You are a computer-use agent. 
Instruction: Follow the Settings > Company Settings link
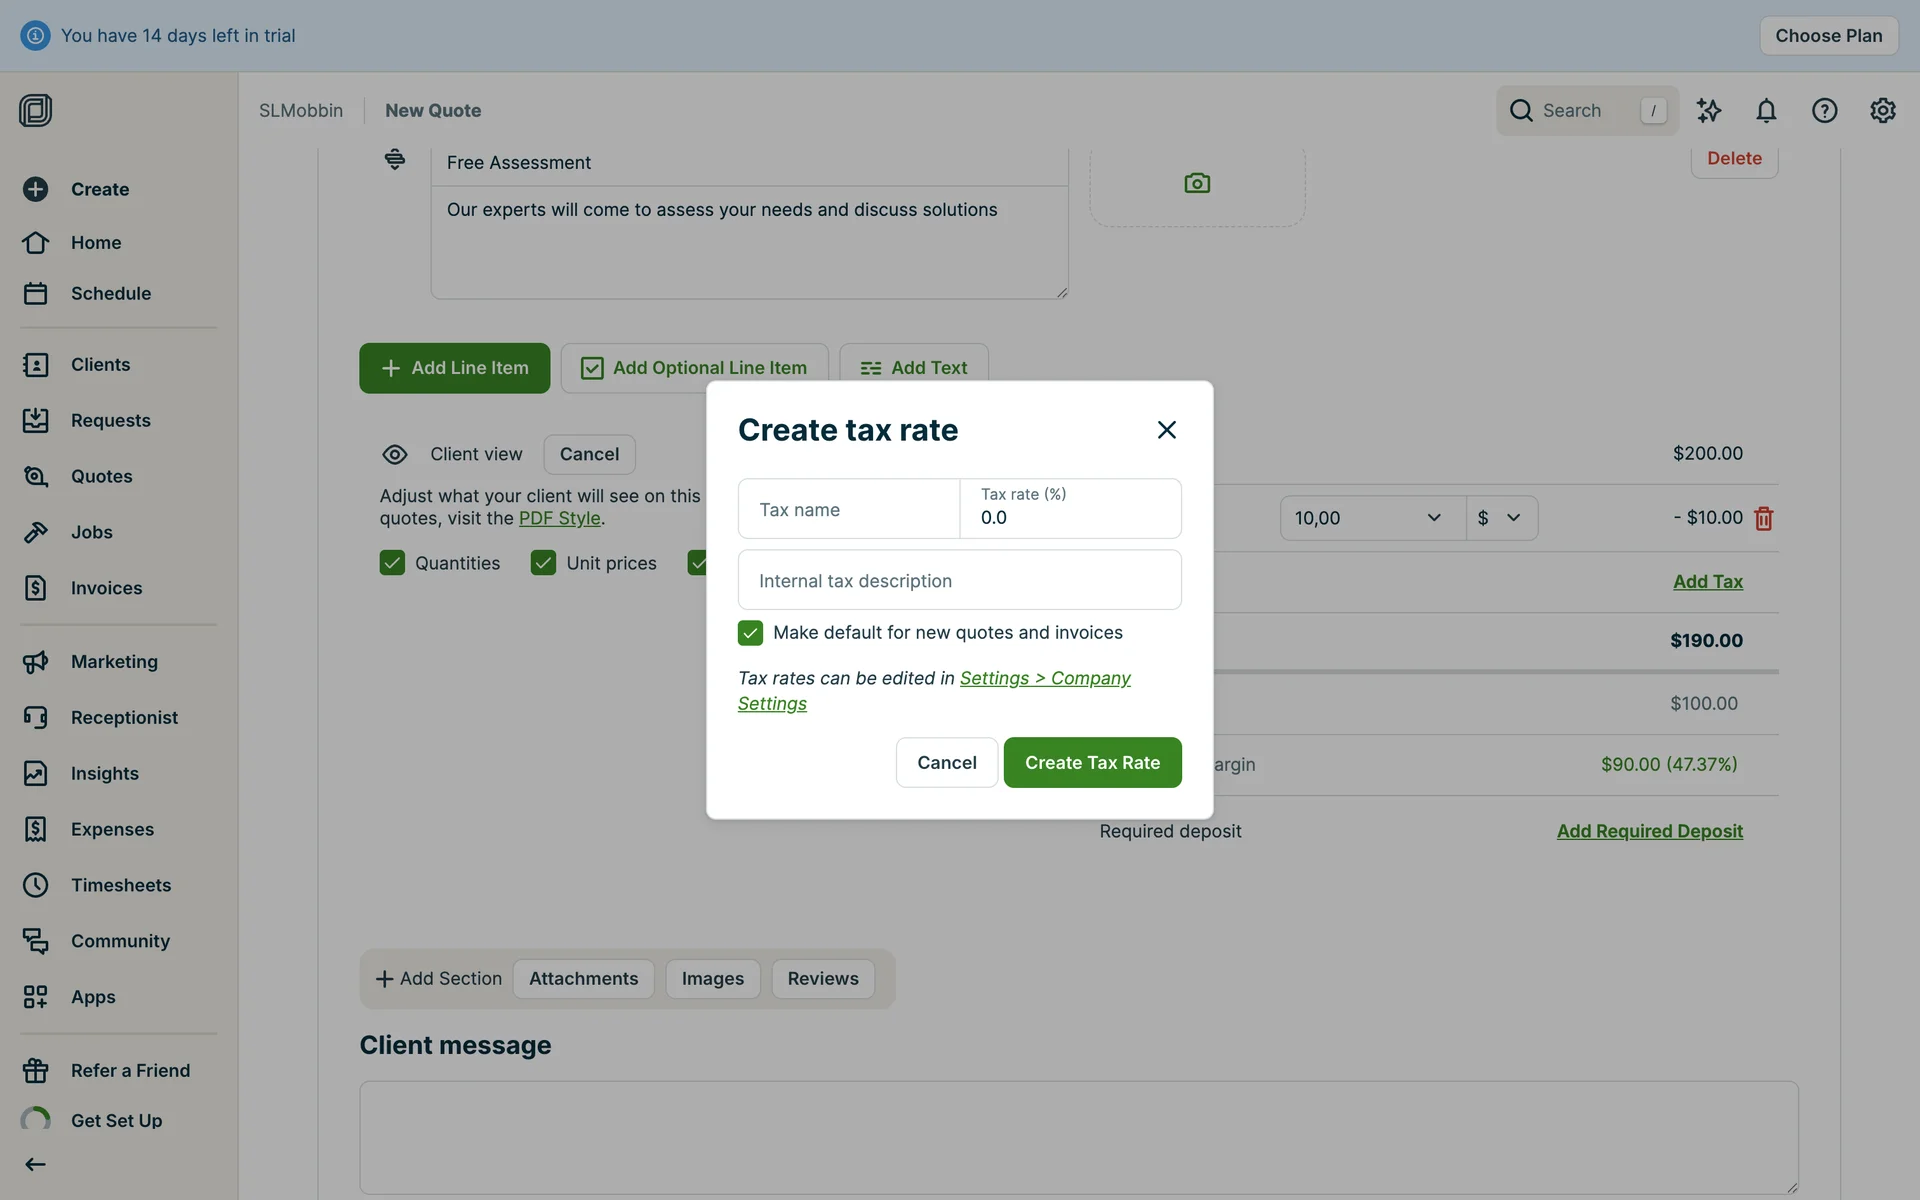pyautogui.click(x=1044, y=678)
